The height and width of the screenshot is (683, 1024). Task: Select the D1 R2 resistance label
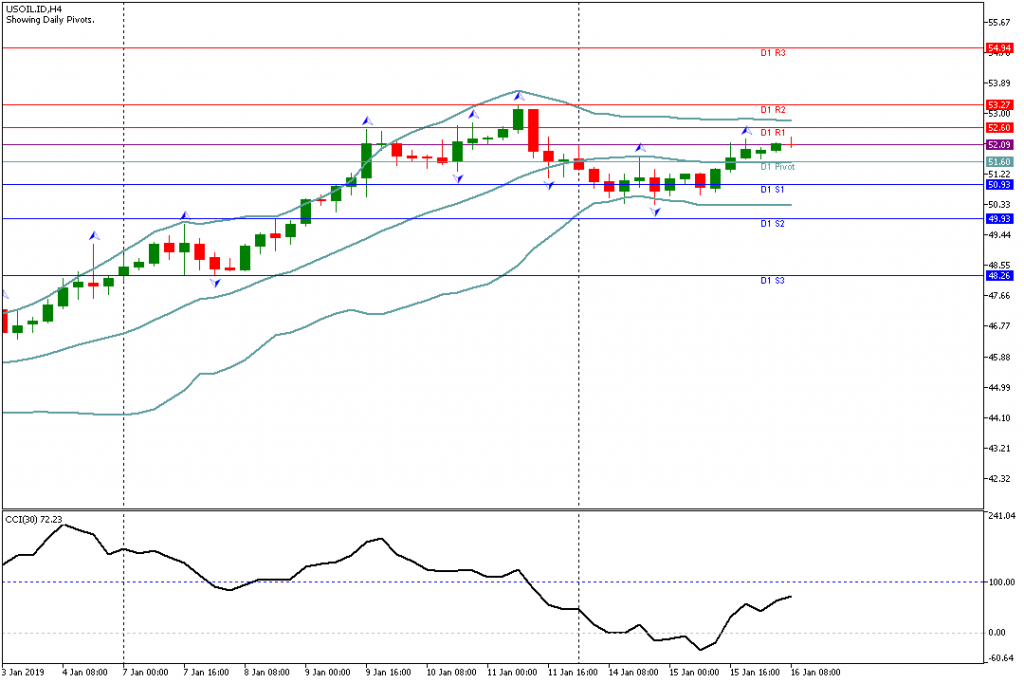pos(772,109)
